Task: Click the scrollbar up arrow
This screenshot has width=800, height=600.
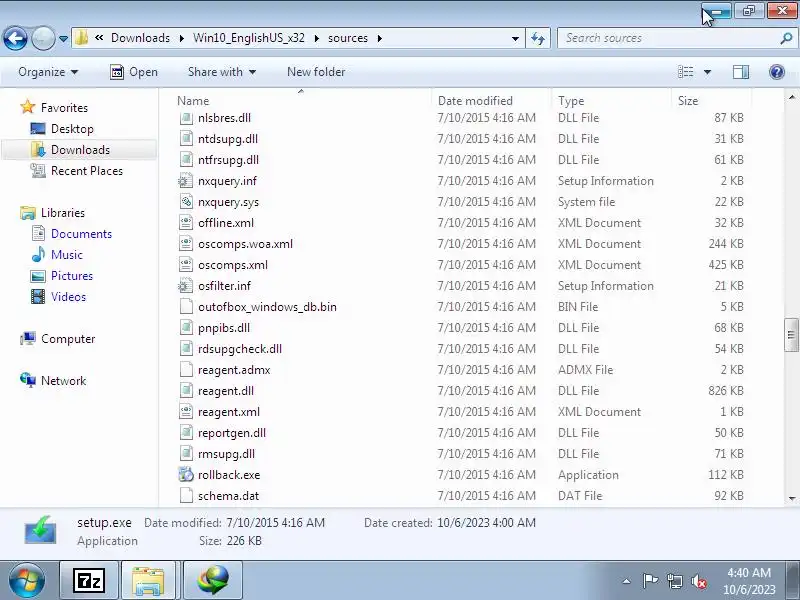Action: point(791,97)
